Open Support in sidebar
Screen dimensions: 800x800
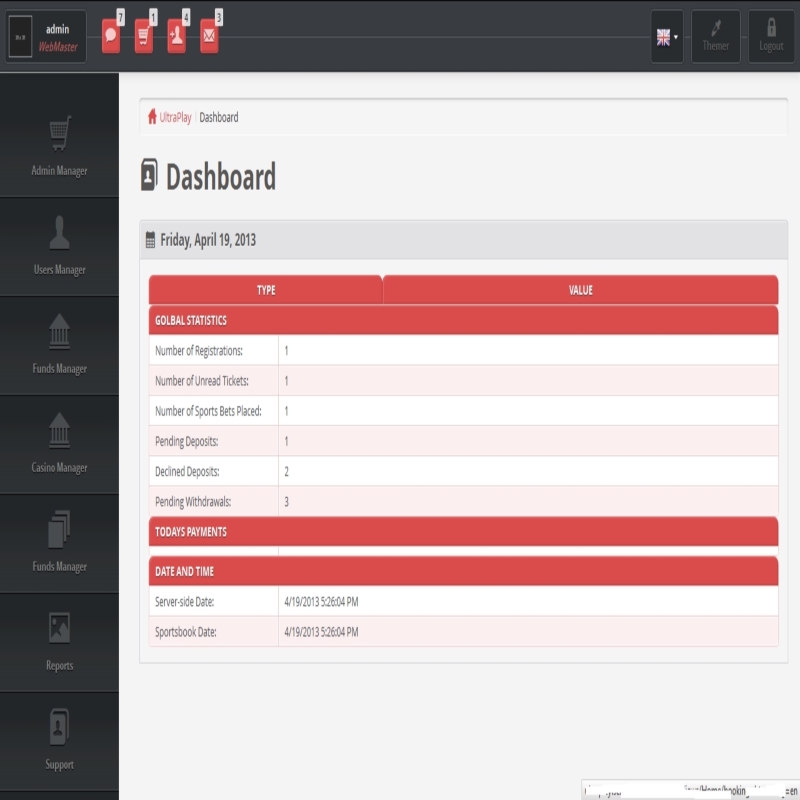[x=59, y=741]
